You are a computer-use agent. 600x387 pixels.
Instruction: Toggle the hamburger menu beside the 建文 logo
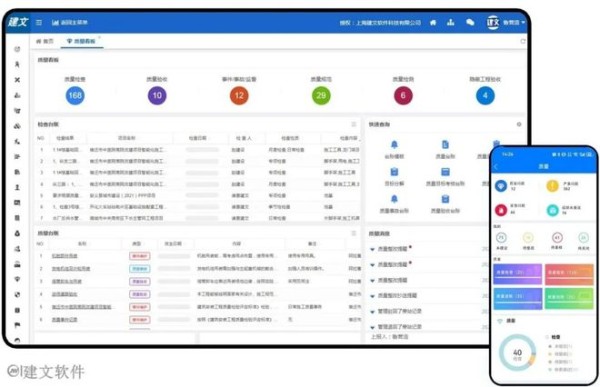coord(39,23)
